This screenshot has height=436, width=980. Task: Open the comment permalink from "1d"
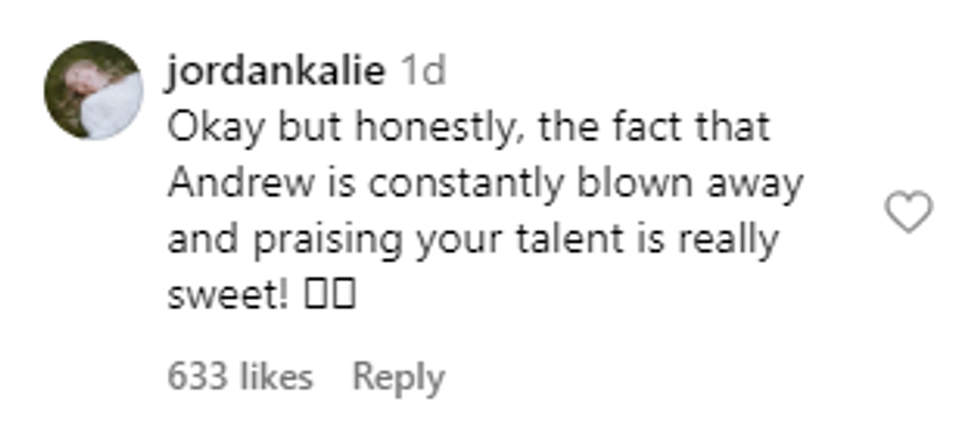point(423,72)
